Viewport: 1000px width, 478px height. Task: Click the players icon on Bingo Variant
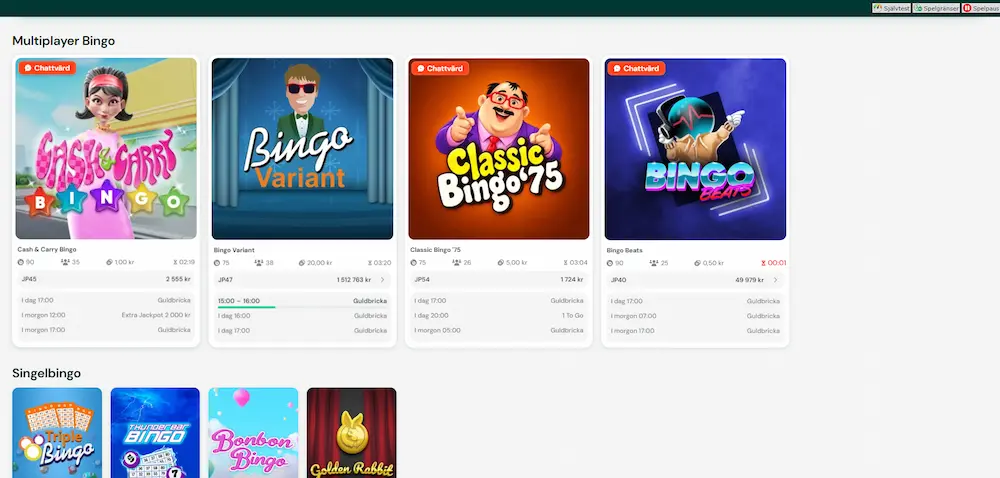[259, 263]
